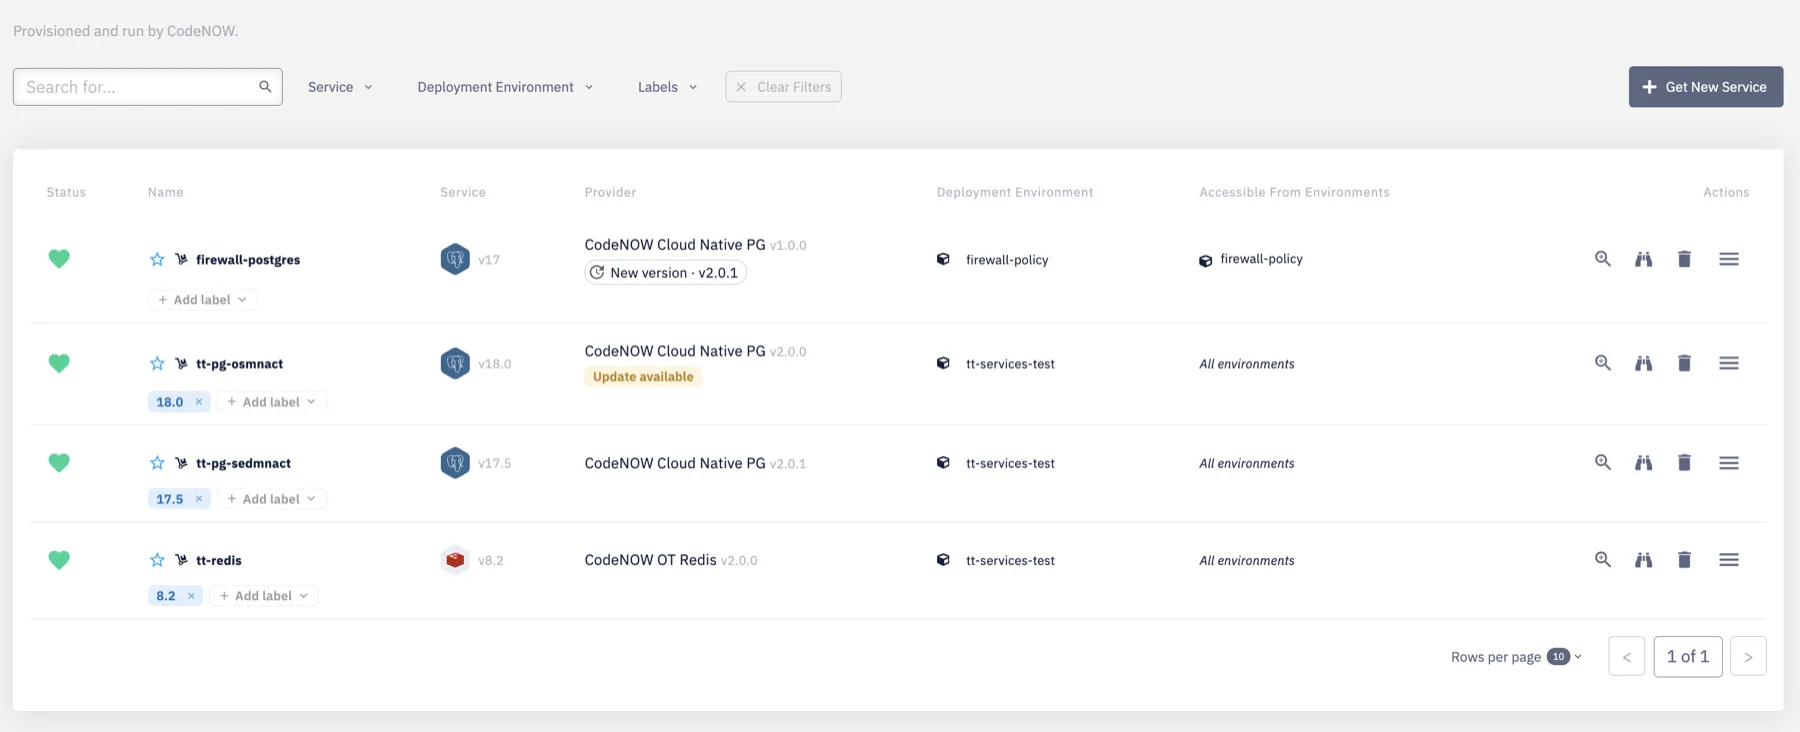Click green heart status of tt-pg-osmnact

tap(59, 363)
